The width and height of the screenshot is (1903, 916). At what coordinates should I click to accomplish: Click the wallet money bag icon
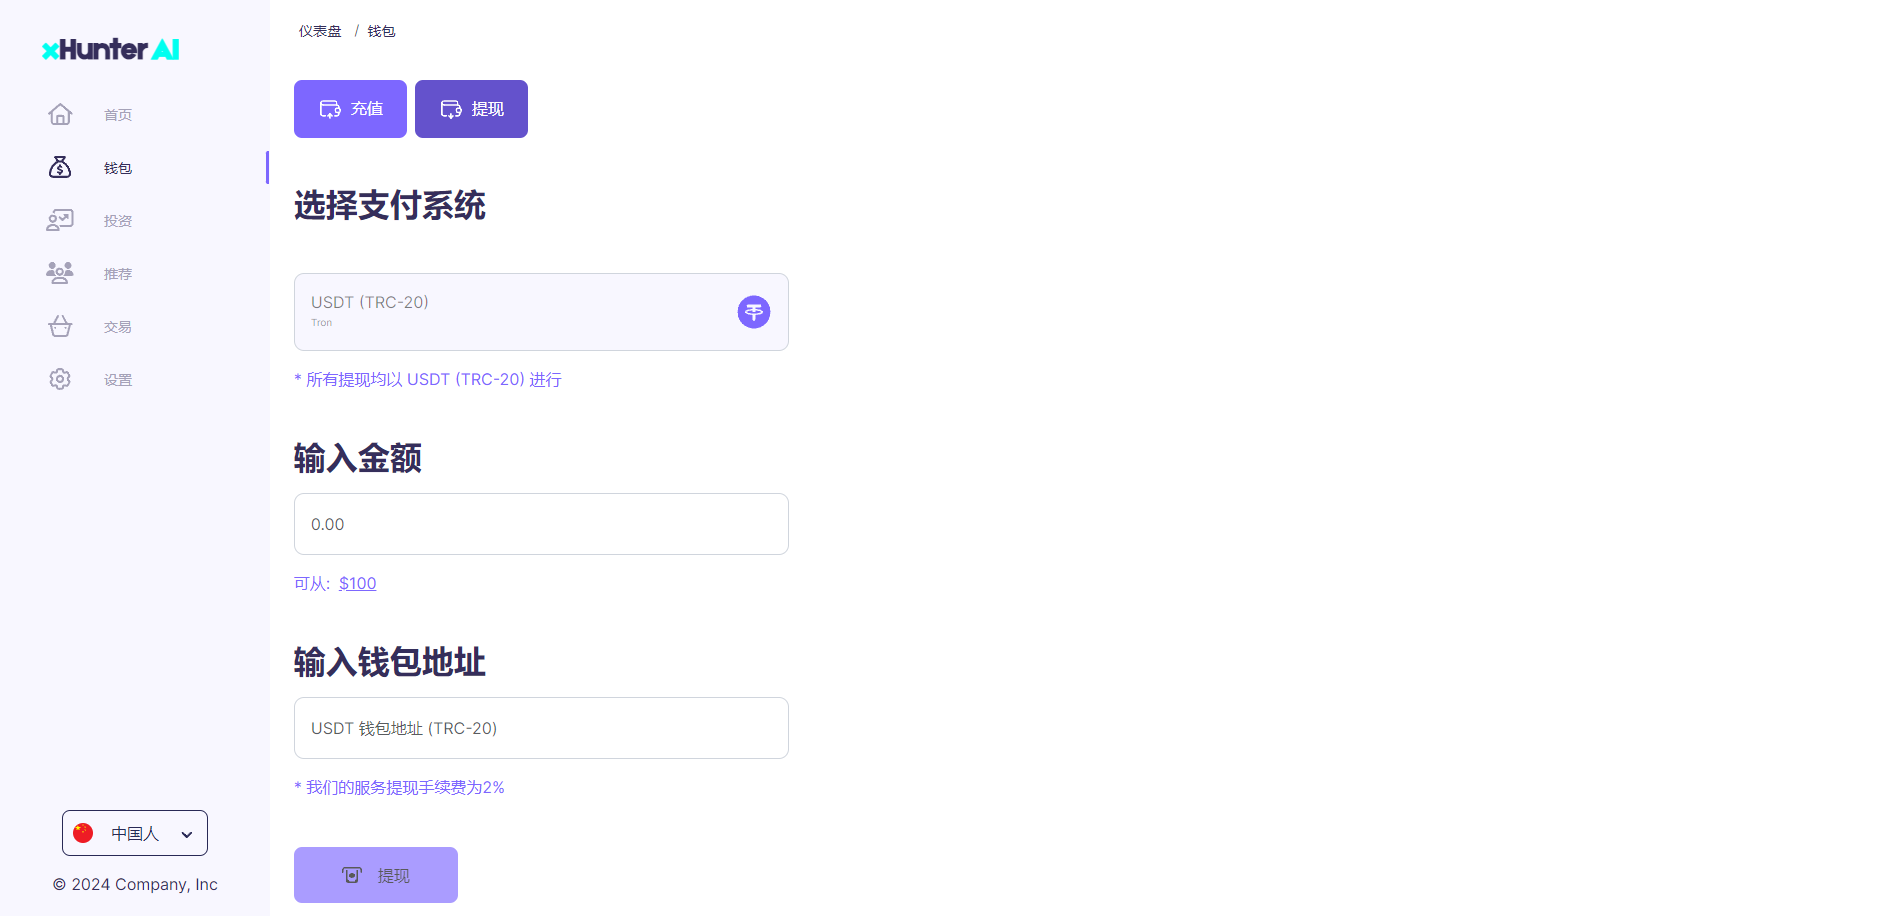click(60, 168)
